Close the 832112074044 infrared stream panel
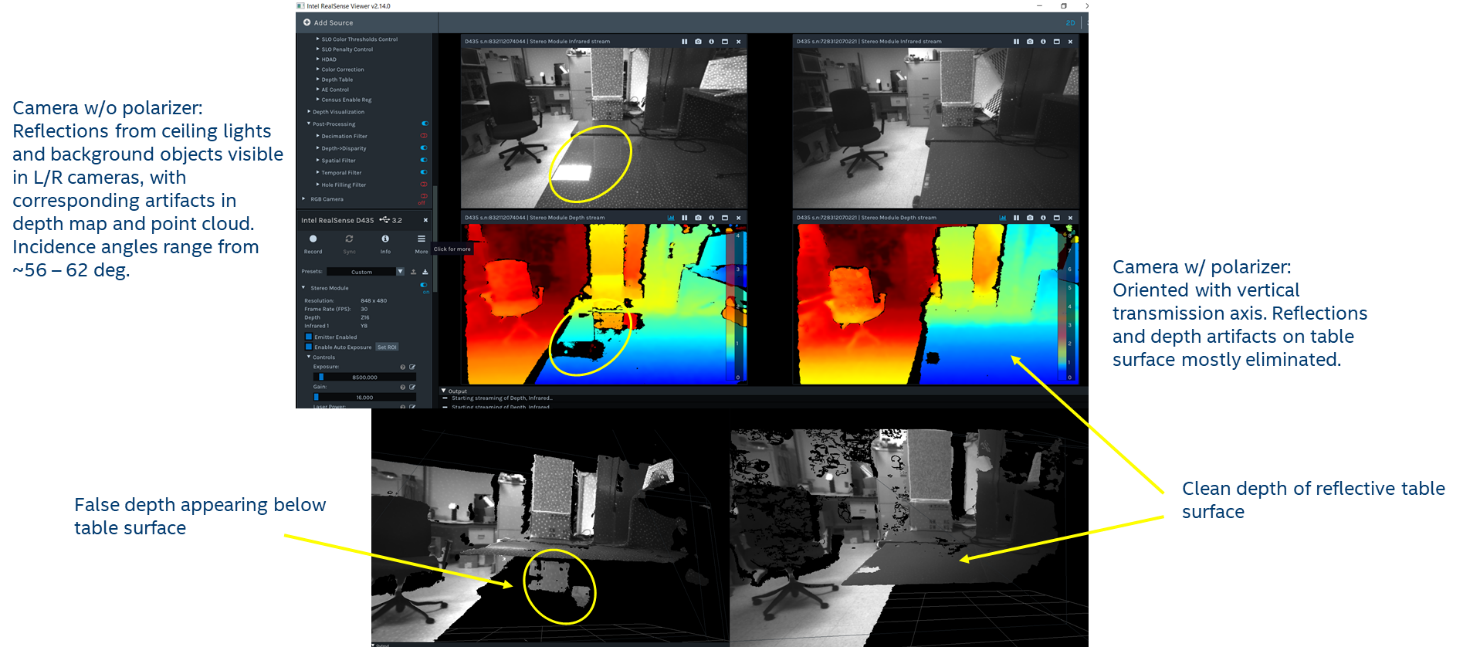Viewport: 1463px width, 647px height. click(739, 41)
